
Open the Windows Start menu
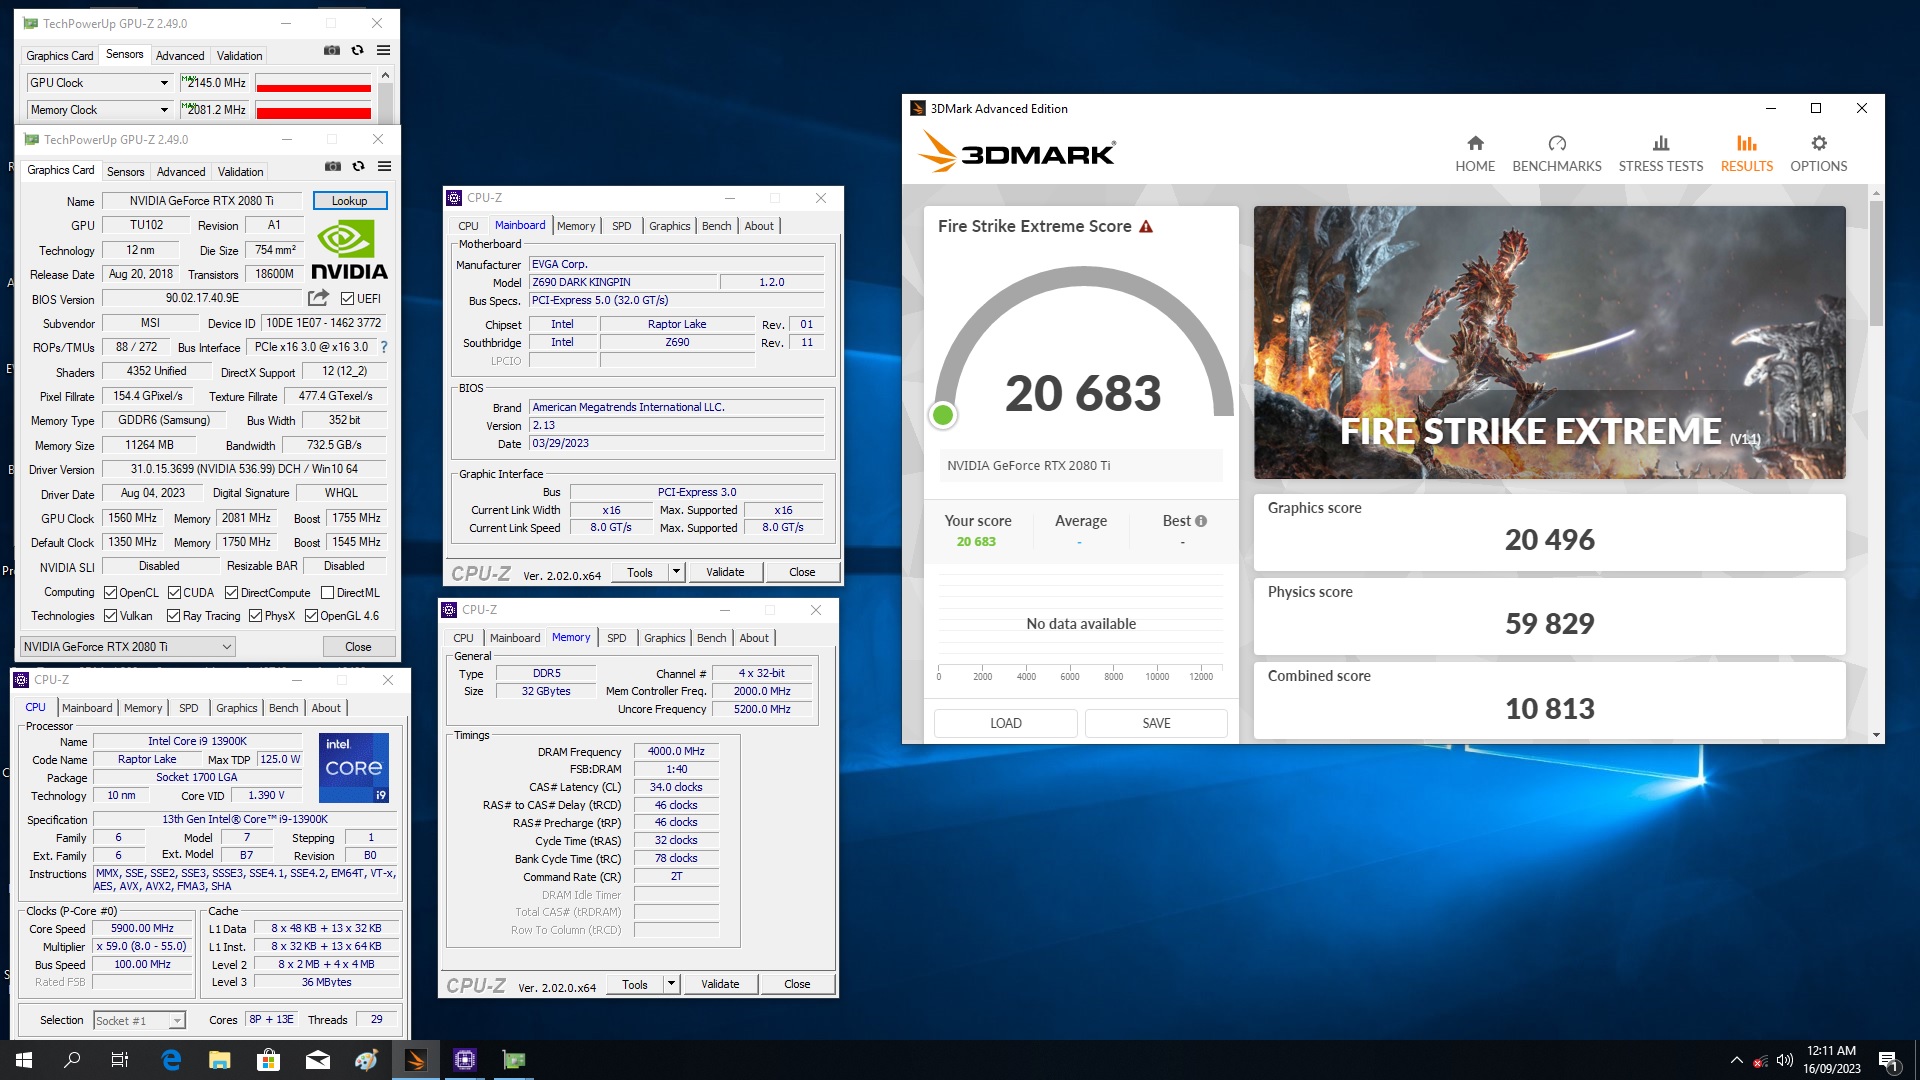[24, 1060]
